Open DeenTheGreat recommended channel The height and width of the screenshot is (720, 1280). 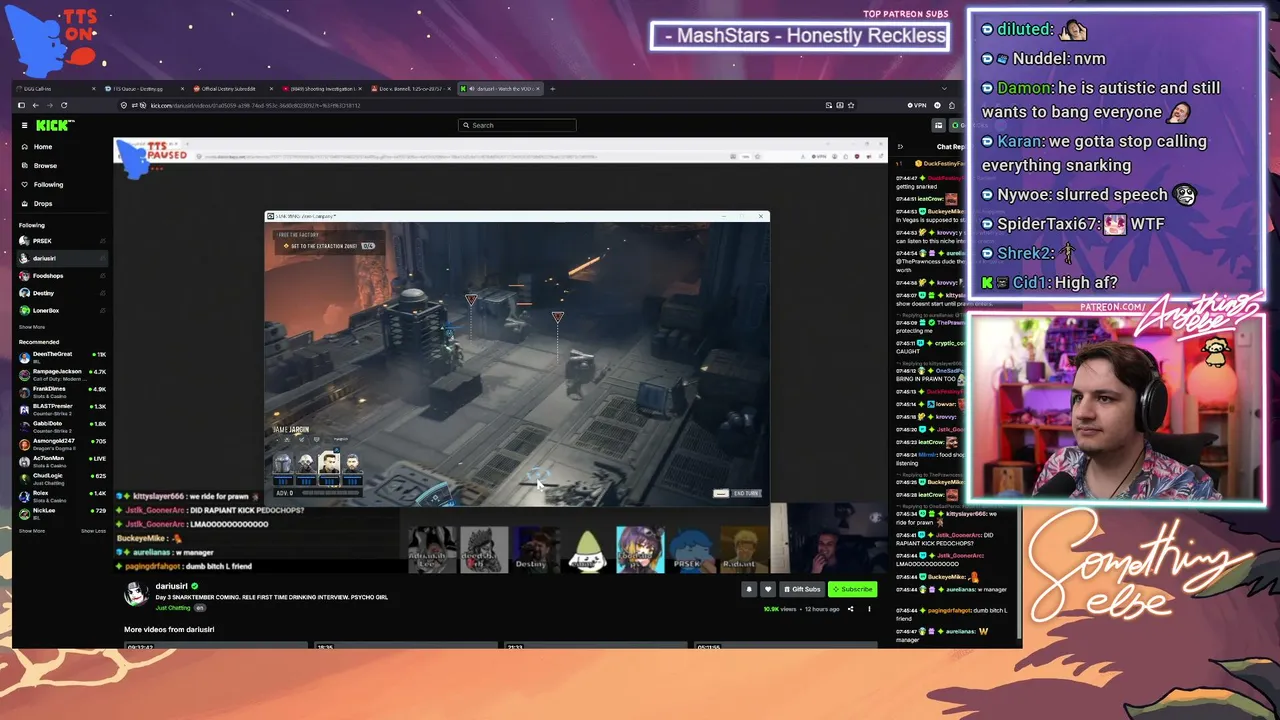click(x=62, y=356)
